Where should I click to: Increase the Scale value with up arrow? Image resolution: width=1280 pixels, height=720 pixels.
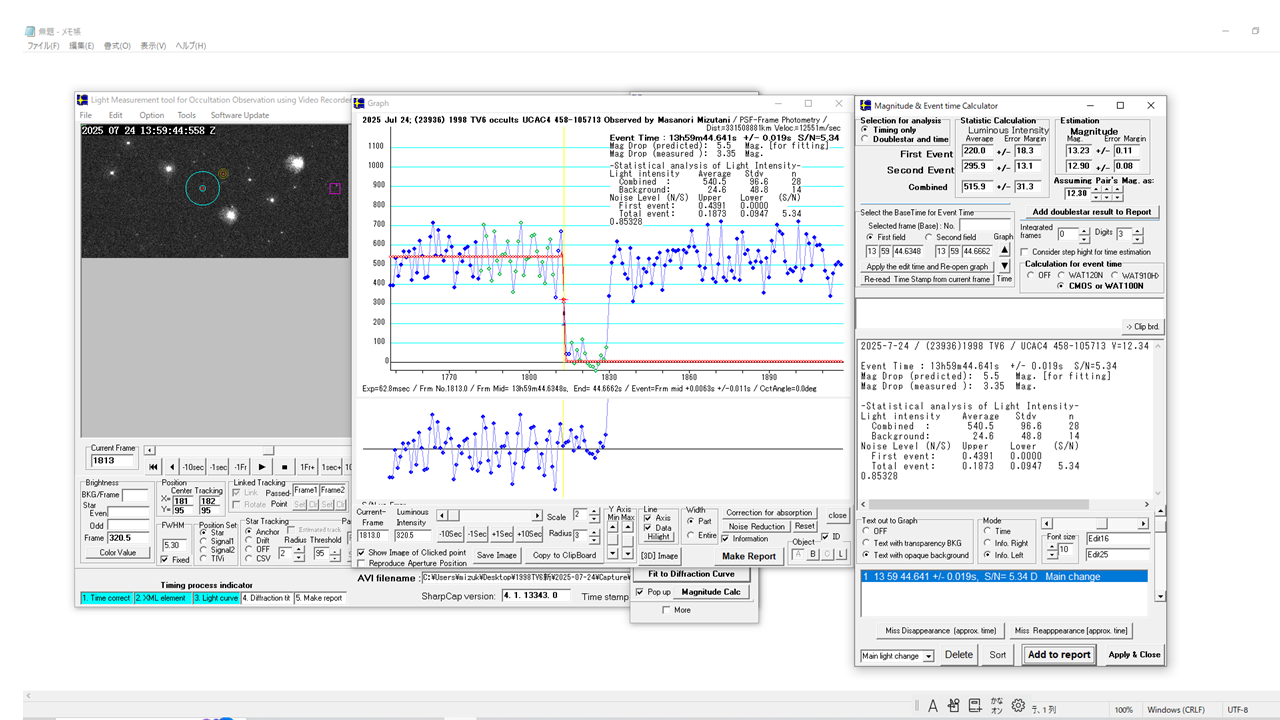click(x=595, y=512)
